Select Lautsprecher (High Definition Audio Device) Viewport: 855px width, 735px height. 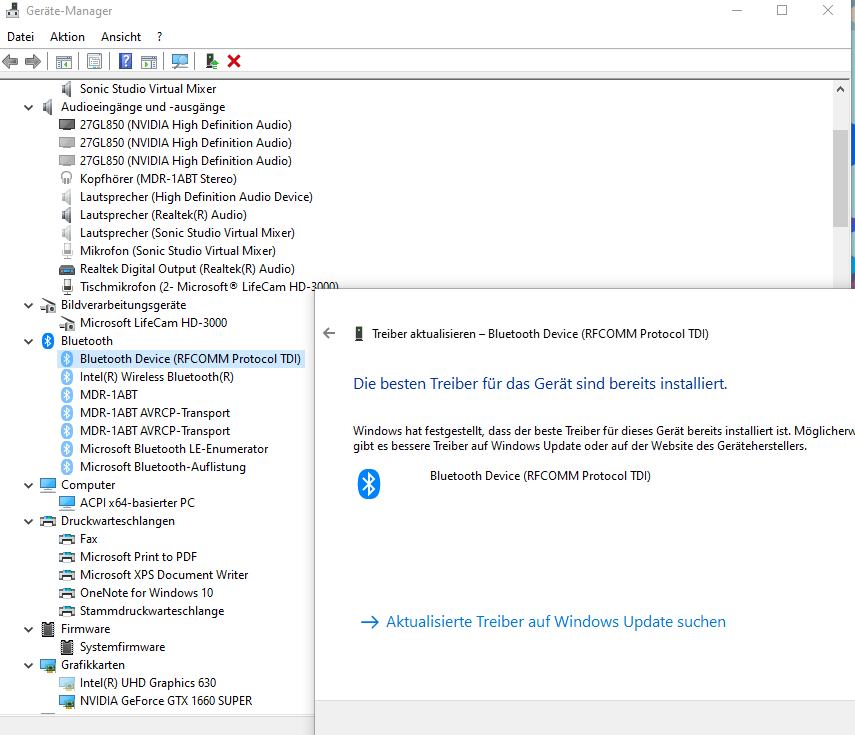(196, 197)
